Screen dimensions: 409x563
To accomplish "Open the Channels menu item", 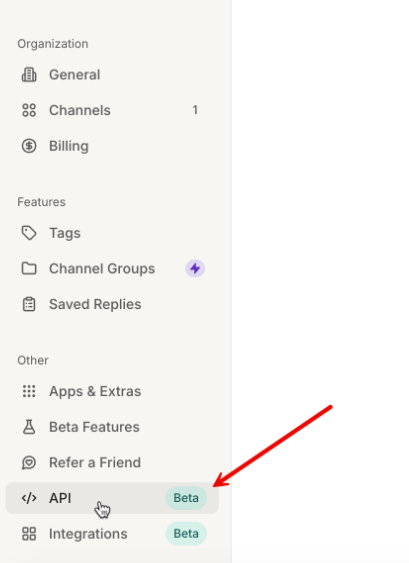I will coord(112,110).
